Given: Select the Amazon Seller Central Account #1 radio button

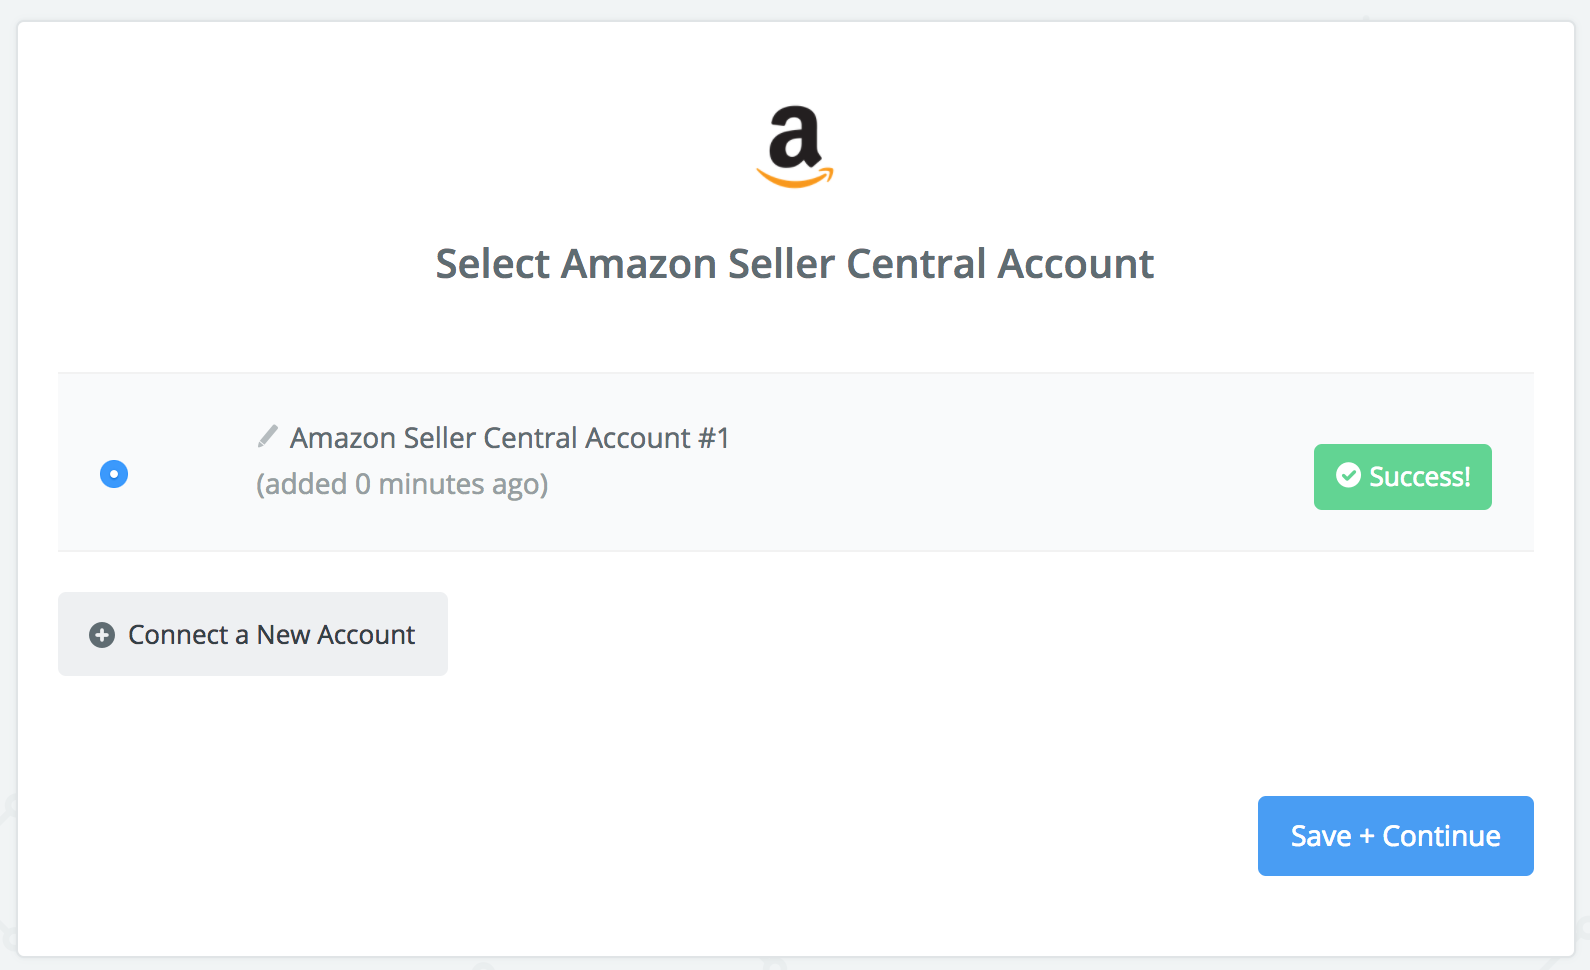Looking at the screenshot, I should pyautogui.click(x=114, y=474).
